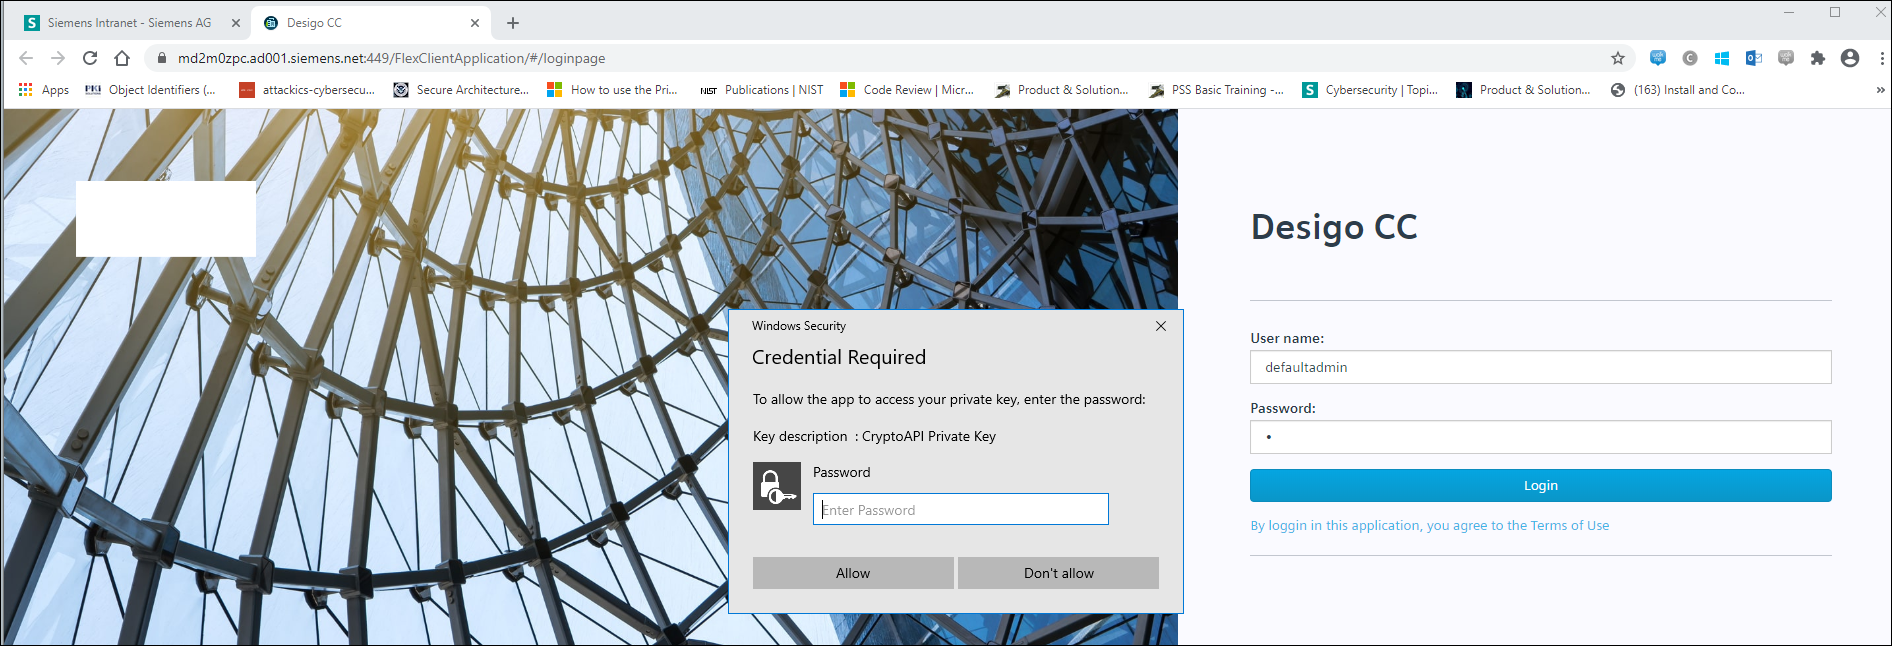View site info via padlock icon

162,58
